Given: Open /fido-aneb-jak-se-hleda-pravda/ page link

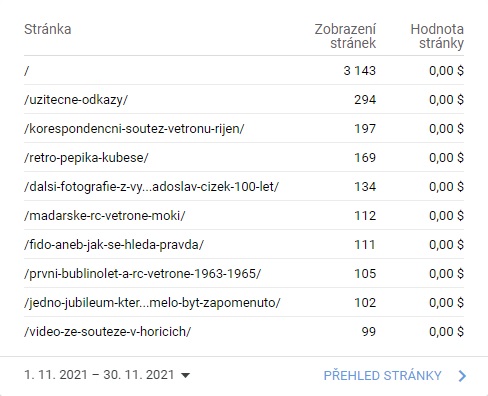Looking at the screenshot, I should [114, 245].
